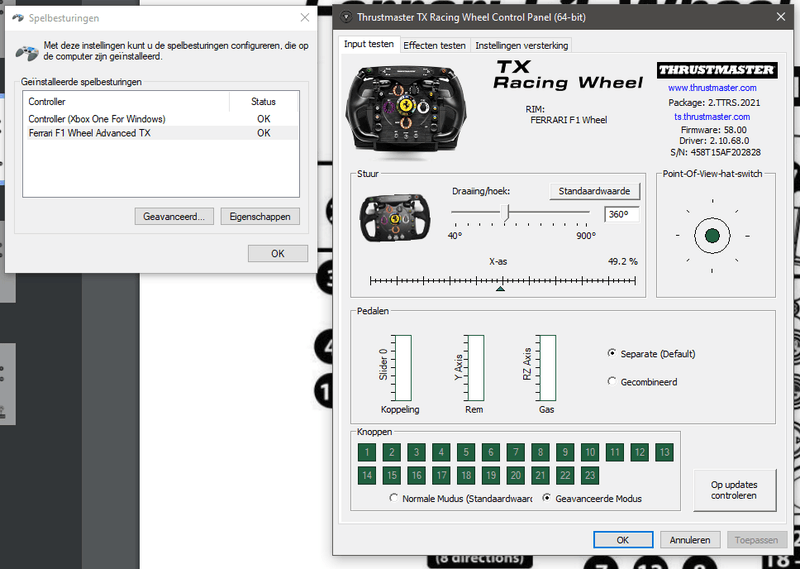Click the small steering wheel image in Stuur

tap(395, 218)
